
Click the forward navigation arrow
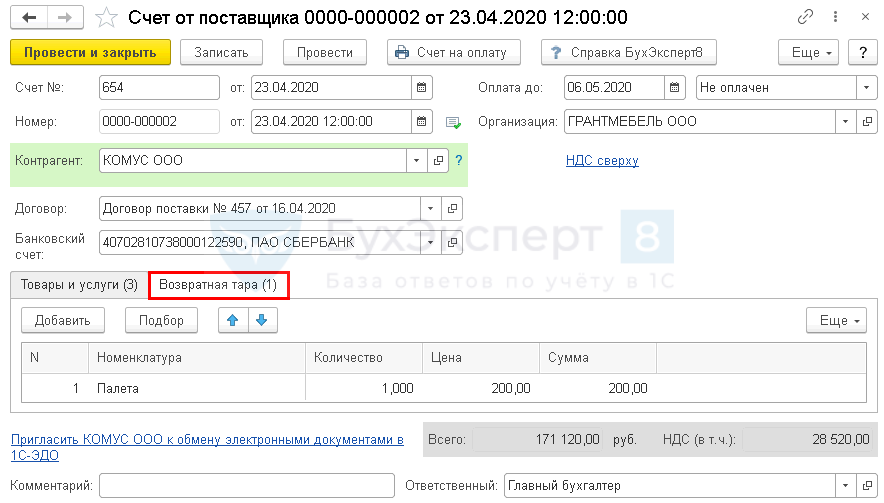(x=65, y=18)
